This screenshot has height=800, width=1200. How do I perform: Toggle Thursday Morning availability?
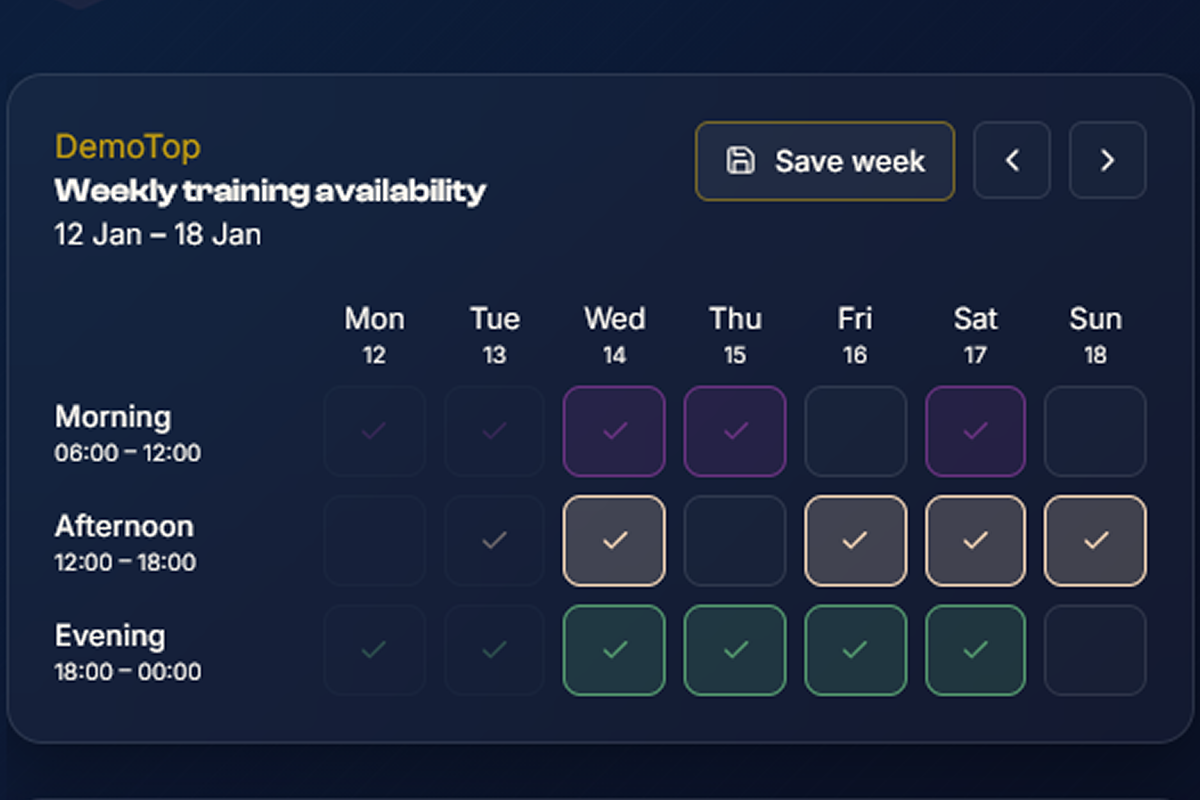(x=734, y=431)
